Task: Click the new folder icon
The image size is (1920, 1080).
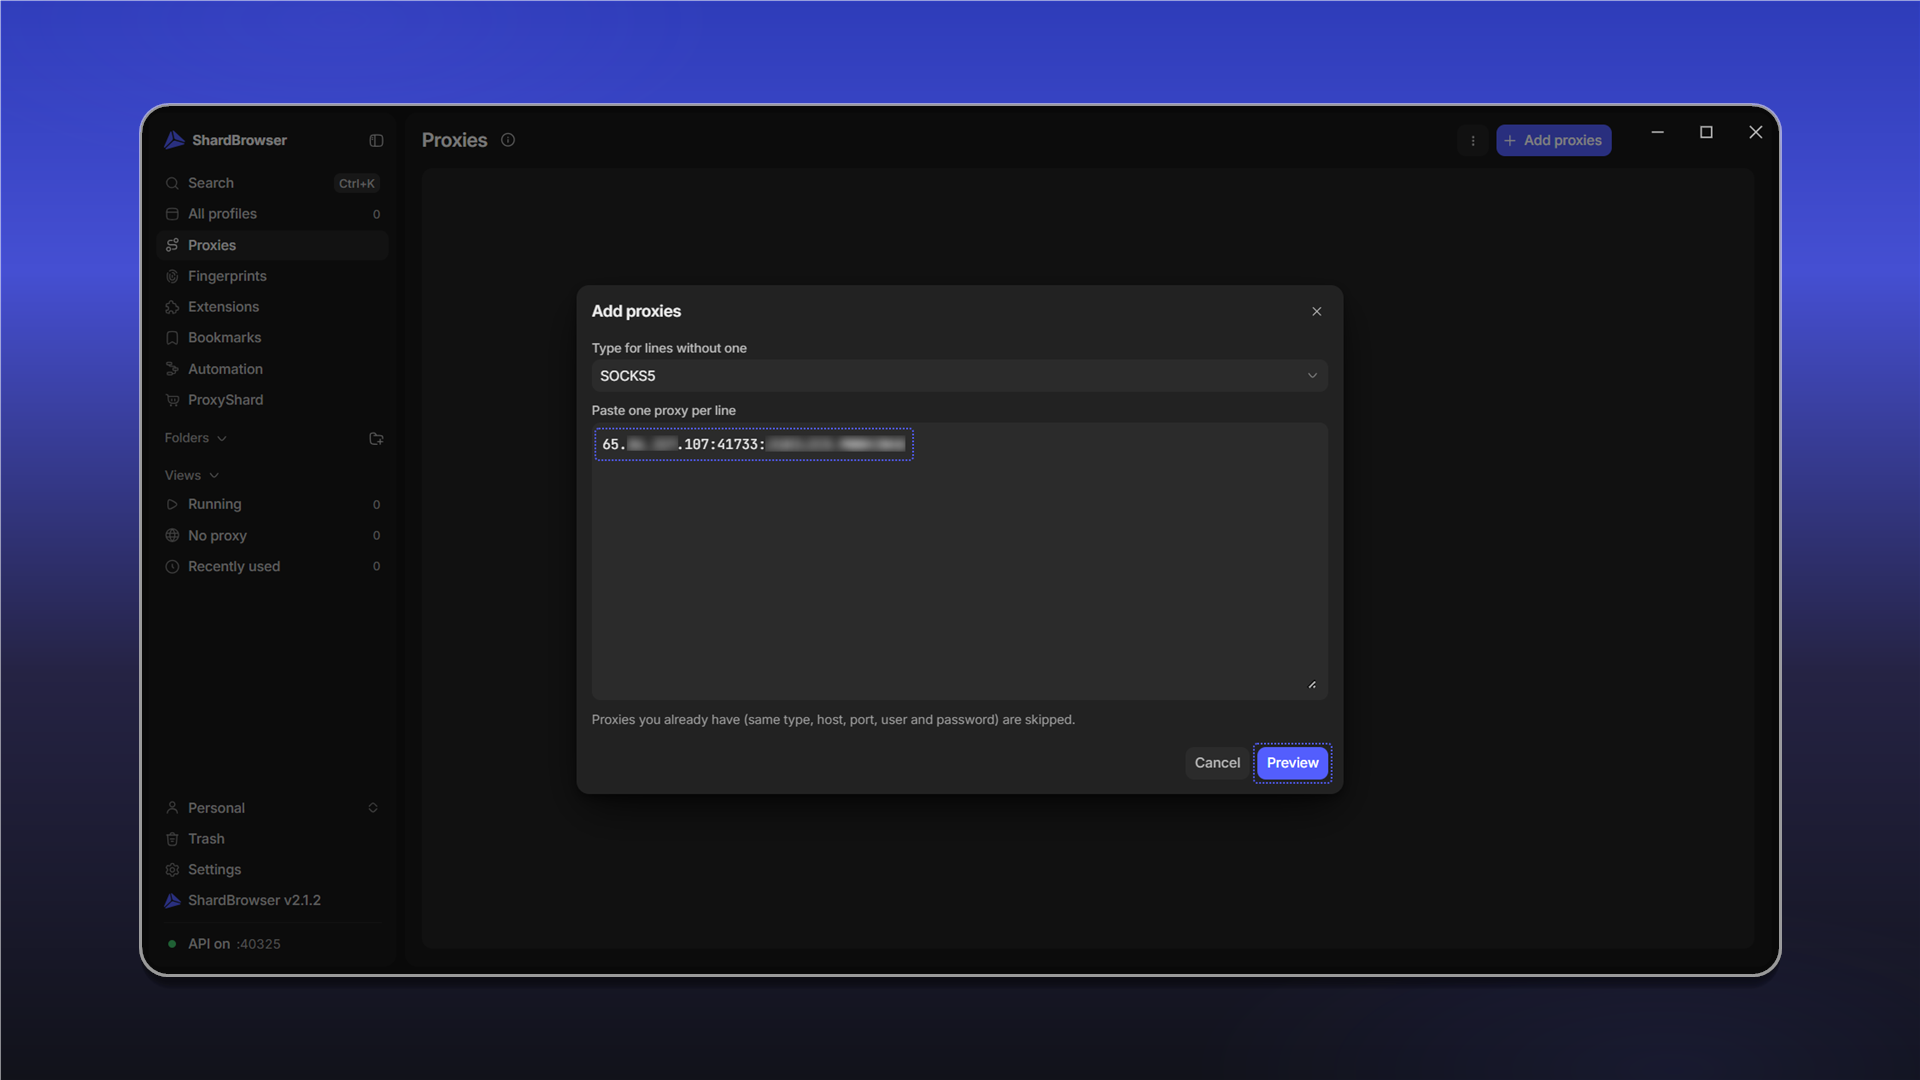Action: pyautogui.click(x=376, y=439)
